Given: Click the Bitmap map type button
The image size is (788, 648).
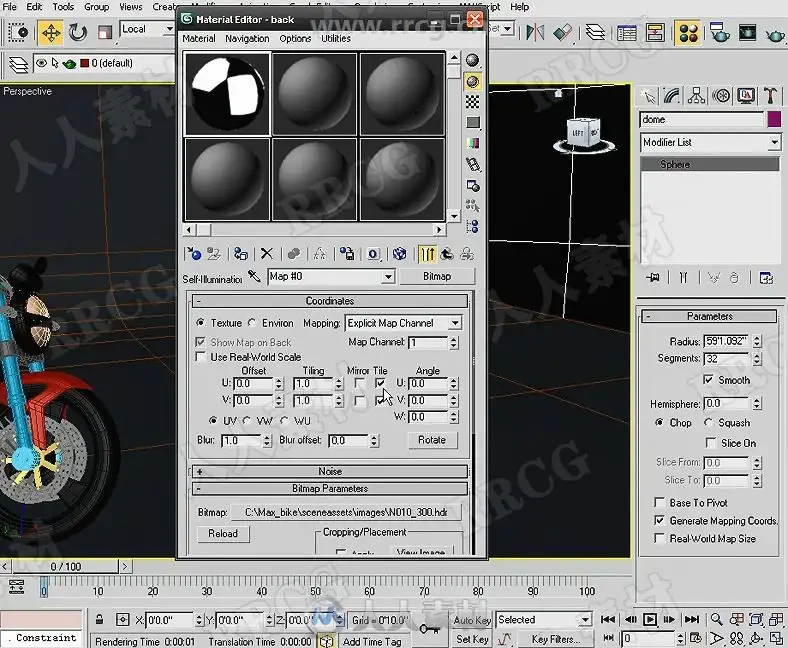Looking at the screenshot, I should [436, 277].
